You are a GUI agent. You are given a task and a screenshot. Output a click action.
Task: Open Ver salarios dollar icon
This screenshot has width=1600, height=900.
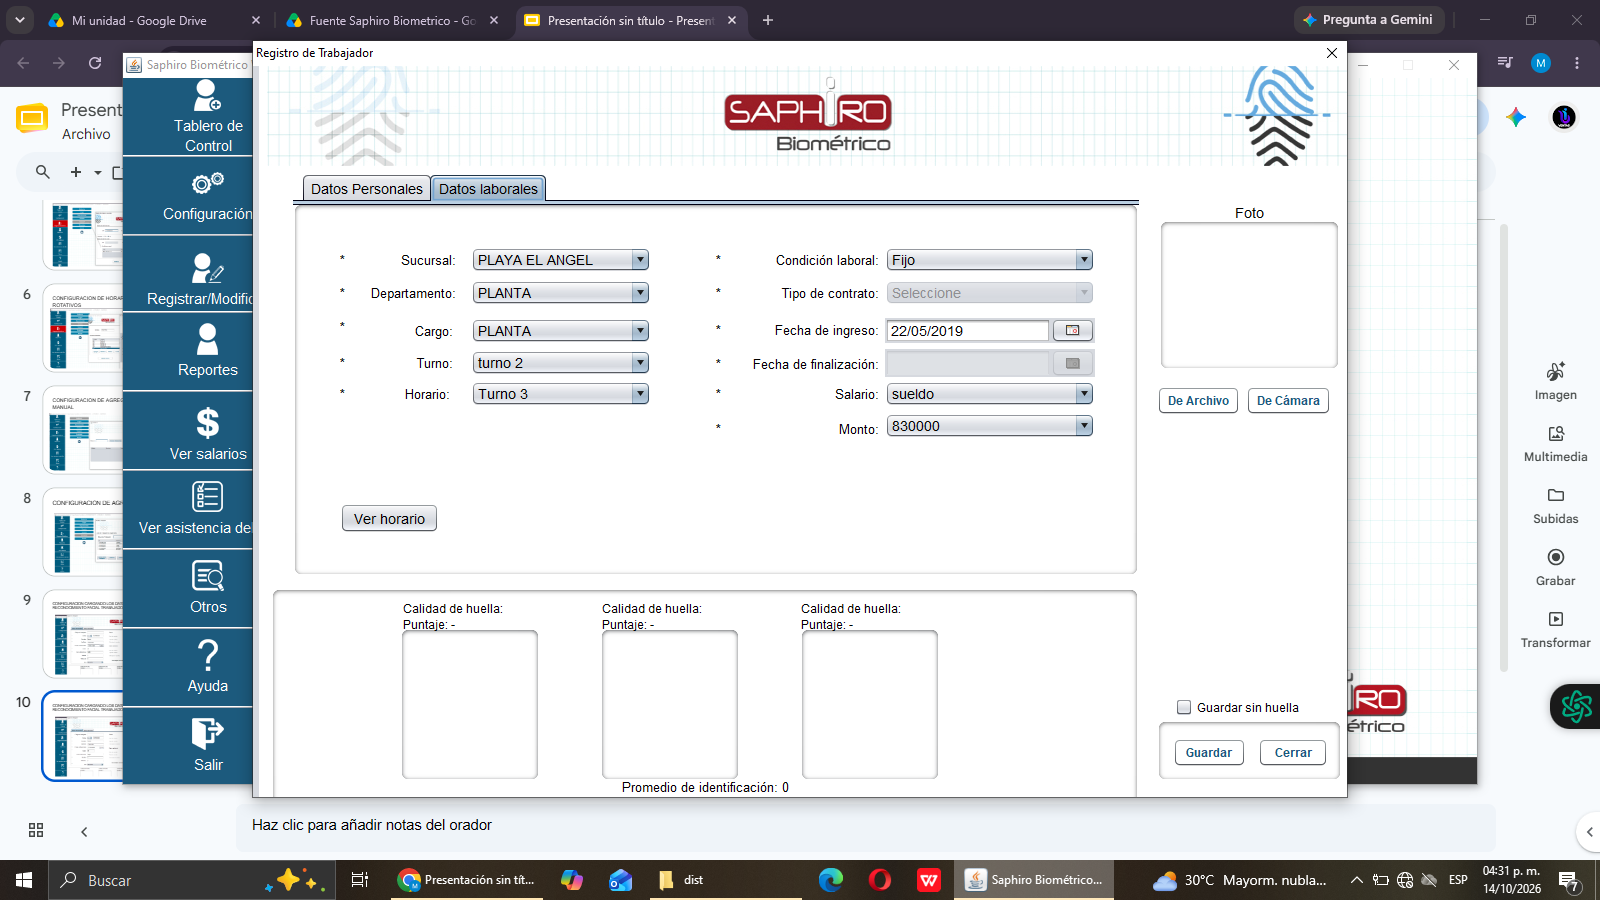pyautogui.click(x=207, y=423)
